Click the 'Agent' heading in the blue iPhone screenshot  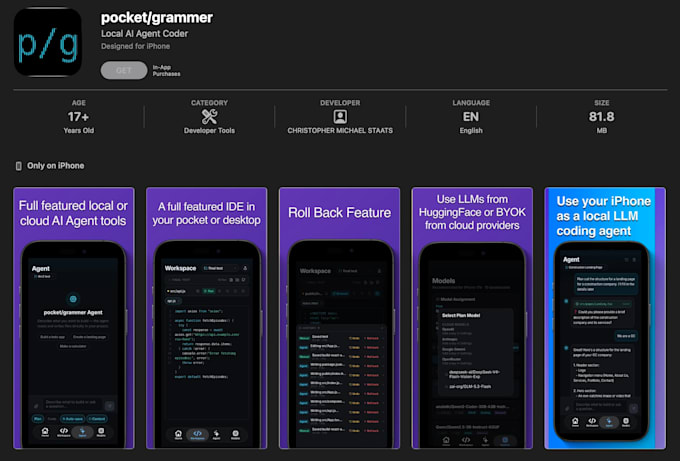coord(571,259)
